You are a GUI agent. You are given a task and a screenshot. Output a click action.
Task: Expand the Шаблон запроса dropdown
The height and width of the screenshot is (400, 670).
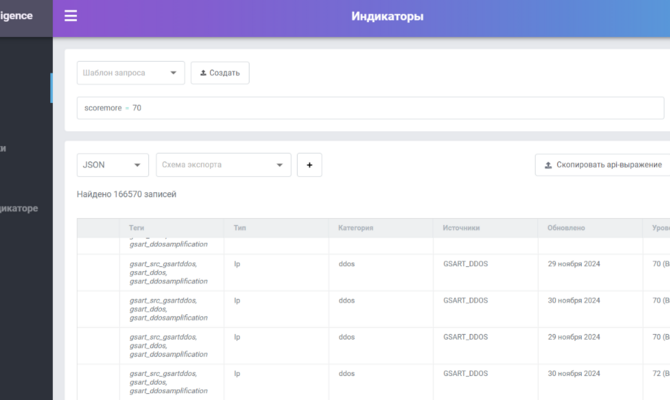[x=131, y=73]
